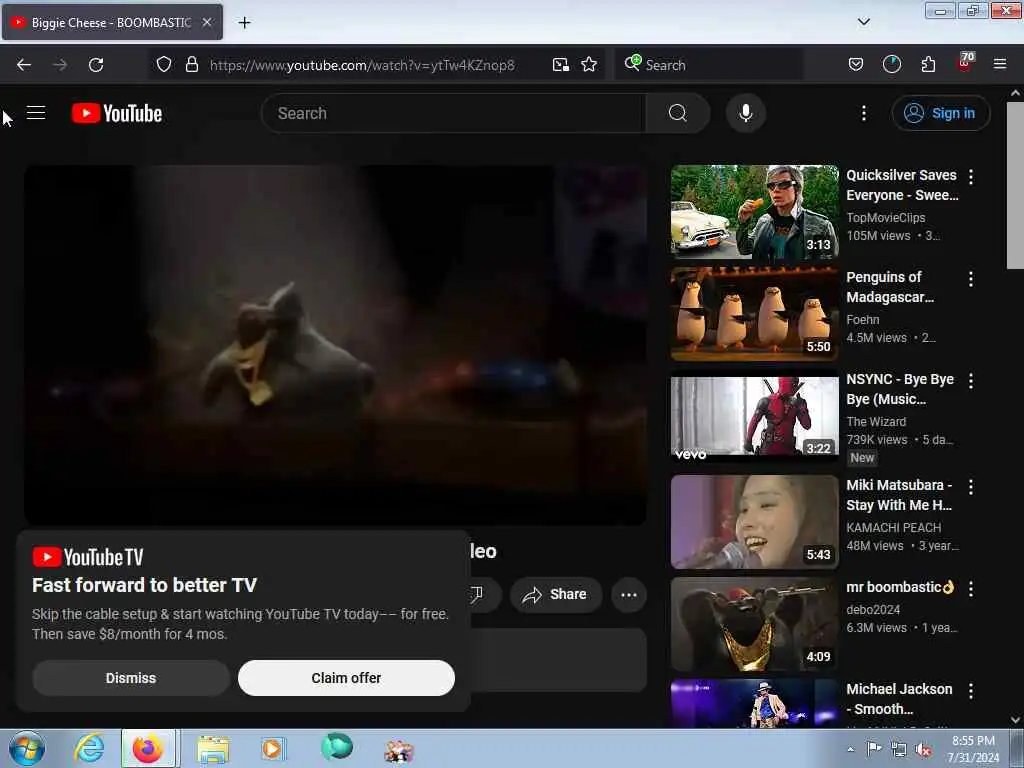Click the page scrollbar up arrow
This screenshot has width=1024, height=768.
[x=1015, y=93]
